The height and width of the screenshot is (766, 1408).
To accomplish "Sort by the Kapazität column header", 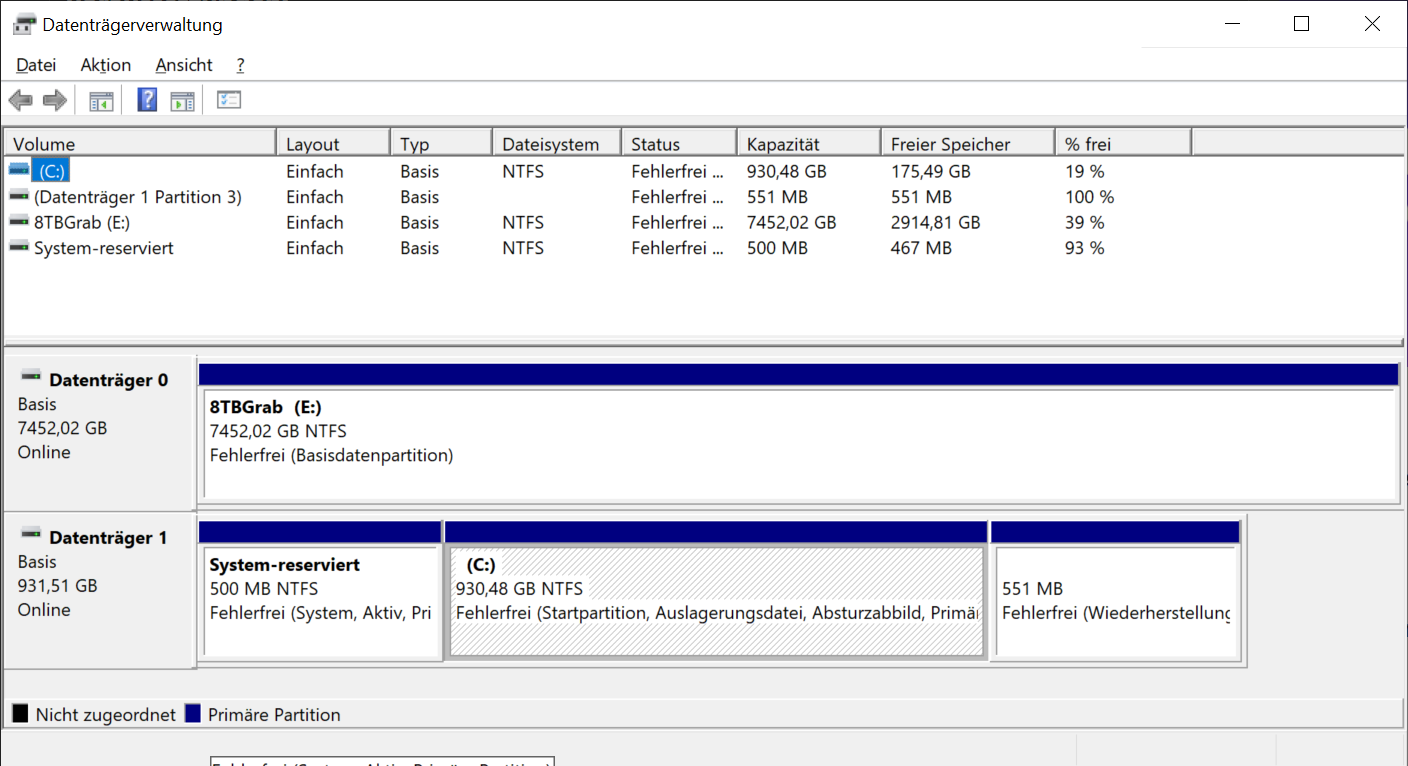I will [809, 144].
